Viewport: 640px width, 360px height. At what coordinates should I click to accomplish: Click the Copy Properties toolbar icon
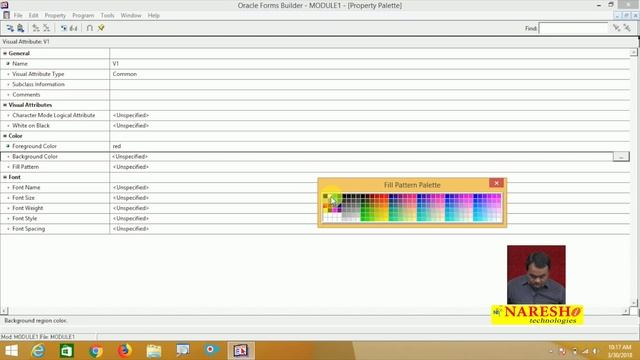pyautogui.click(x=10, y=28)
